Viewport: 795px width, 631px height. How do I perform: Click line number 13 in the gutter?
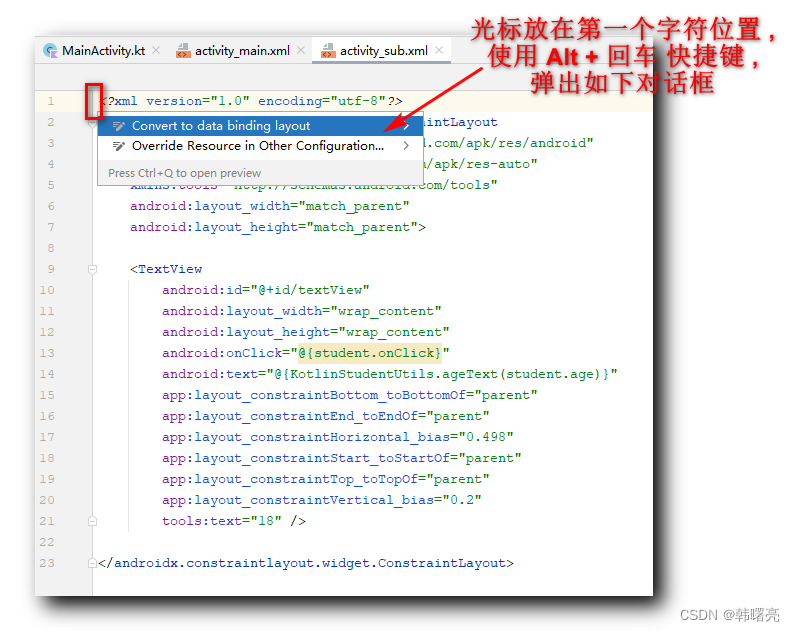point(49,353)
